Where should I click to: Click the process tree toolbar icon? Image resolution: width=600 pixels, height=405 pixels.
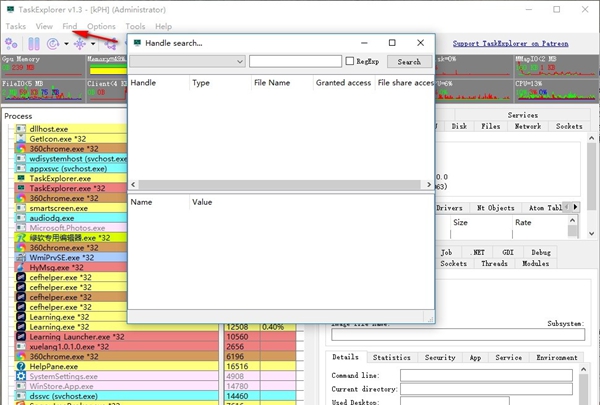coord(111,44)
